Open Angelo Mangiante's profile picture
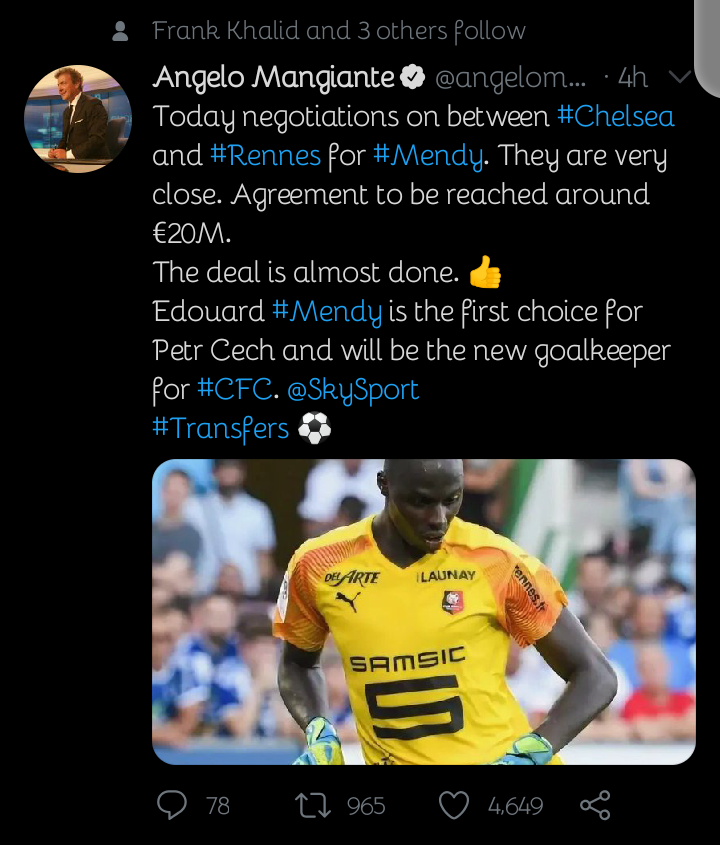 [78, 119]
